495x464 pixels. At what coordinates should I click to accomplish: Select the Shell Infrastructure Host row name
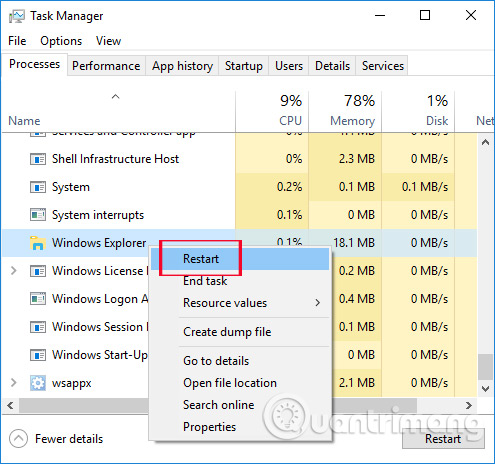(x=115, y=159)
